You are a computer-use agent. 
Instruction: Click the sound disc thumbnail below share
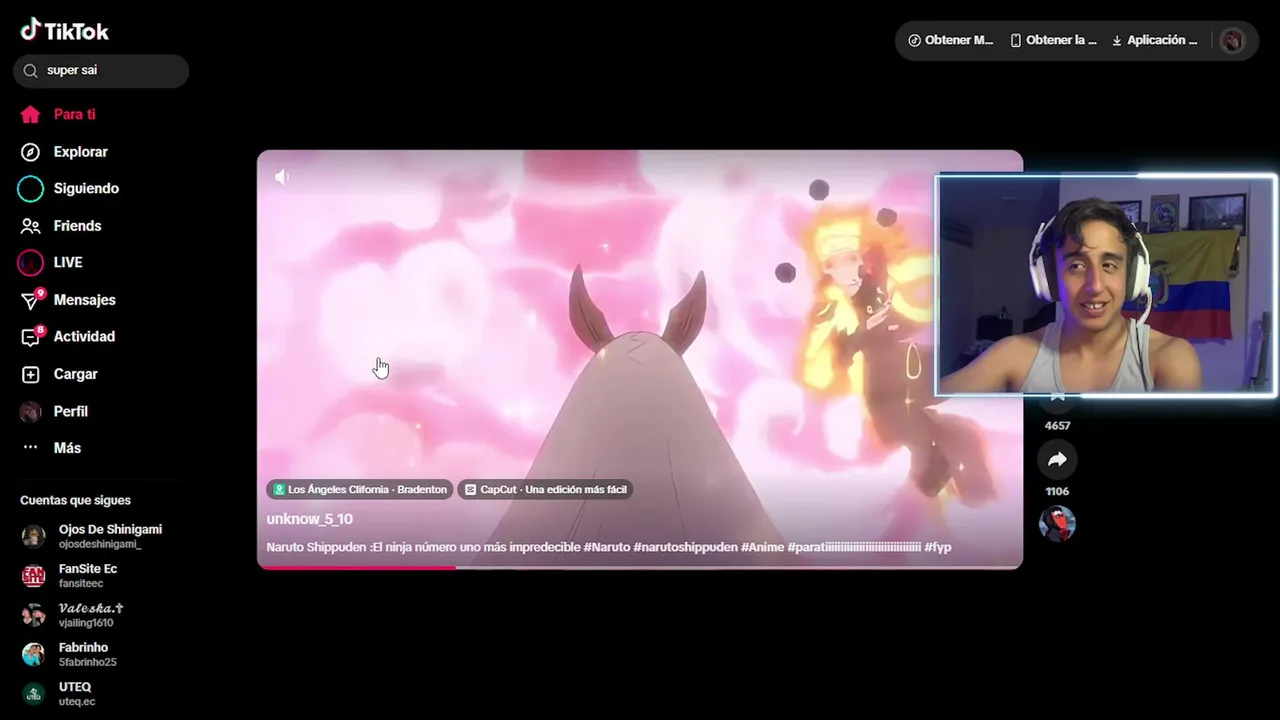tap(1057, 523)
